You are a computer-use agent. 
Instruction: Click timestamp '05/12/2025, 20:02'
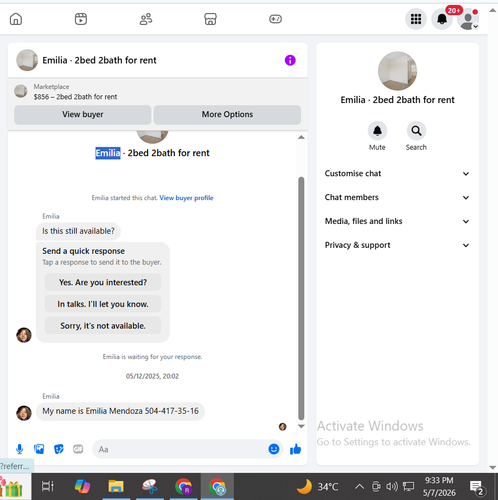(x=152, y=376)
